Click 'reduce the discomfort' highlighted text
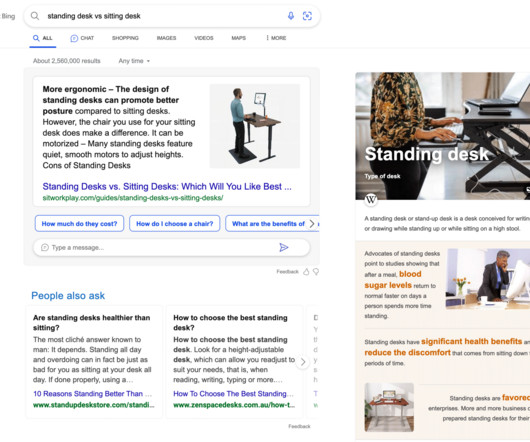The width and height of the screenshot is (530, 442). (x=407, y=352)
